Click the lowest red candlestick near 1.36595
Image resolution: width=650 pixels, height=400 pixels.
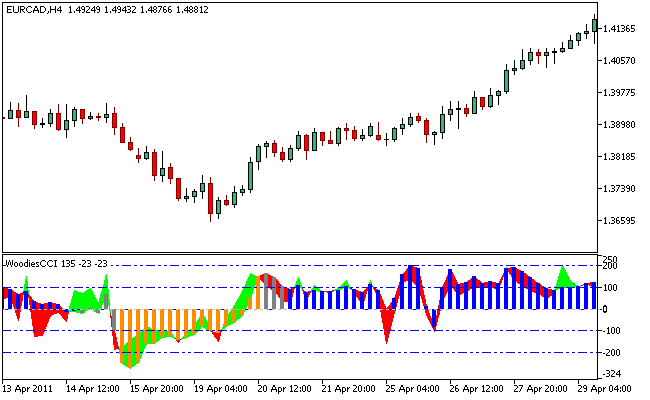point(211,199)
